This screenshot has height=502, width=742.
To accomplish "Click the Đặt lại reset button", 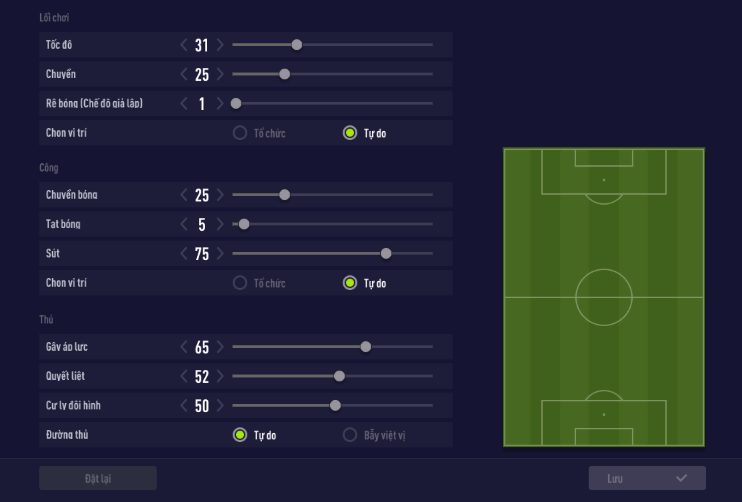I will coord(98,478).
